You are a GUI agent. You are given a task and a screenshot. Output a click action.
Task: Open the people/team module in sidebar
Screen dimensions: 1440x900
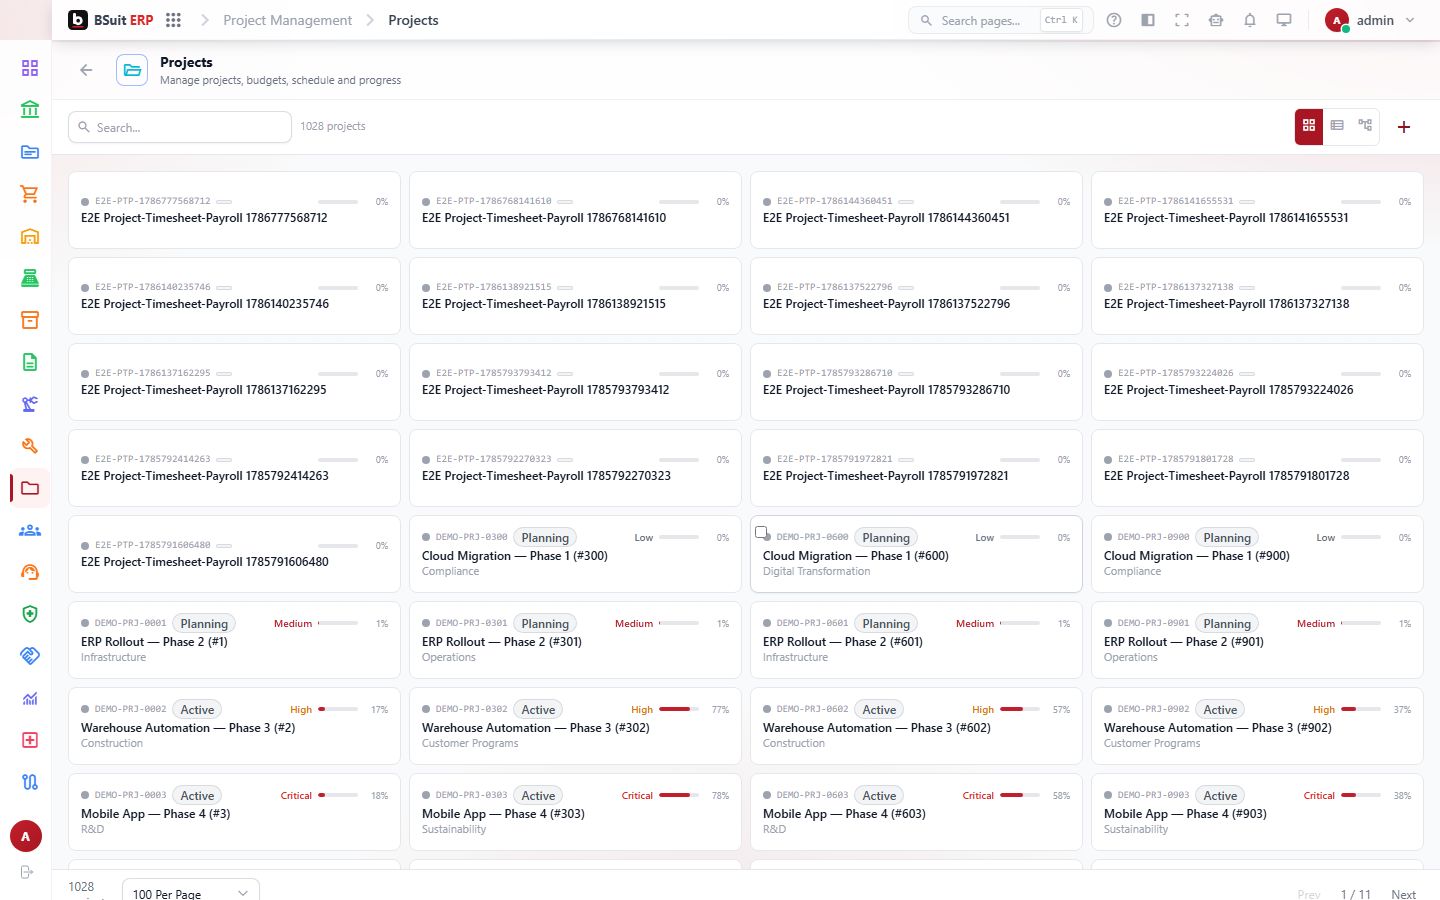point(30,530)
